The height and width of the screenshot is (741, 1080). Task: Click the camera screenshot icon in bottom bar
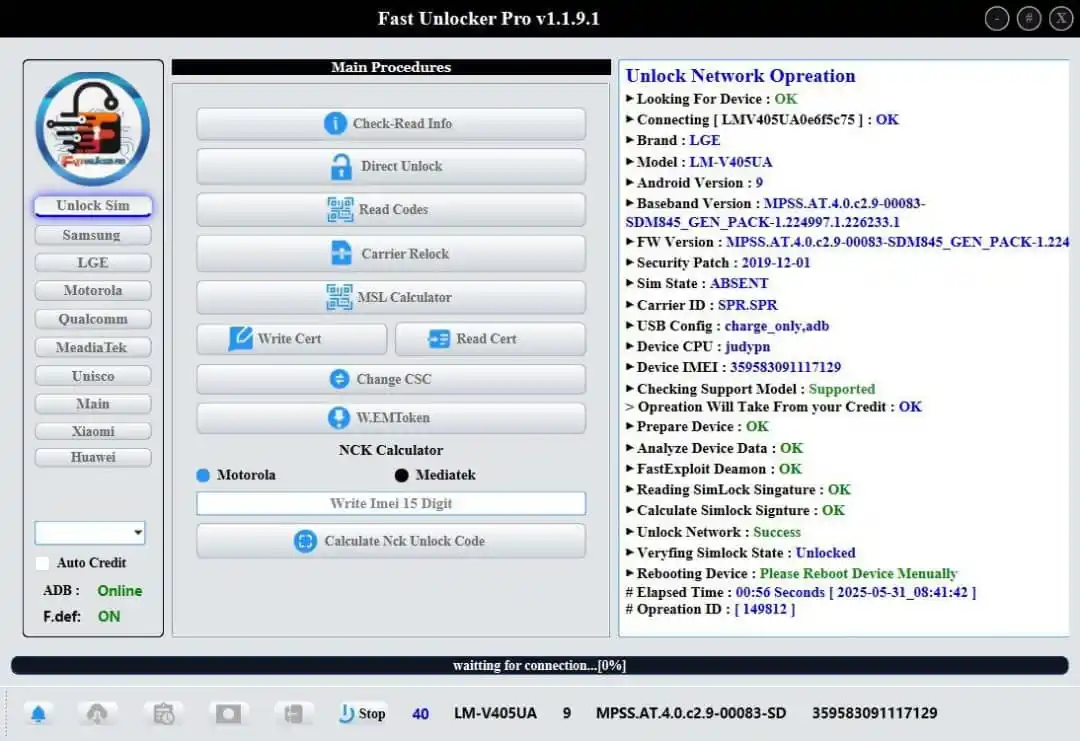(x=228, y=712)
